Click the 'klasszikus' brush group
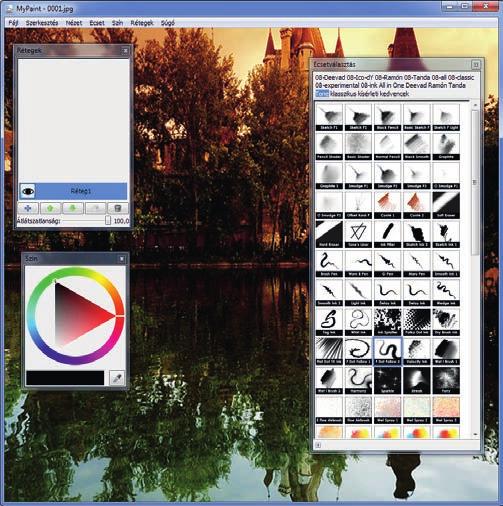Image resolution: width=503 pixels, height=506 pixels. (343, 94)
